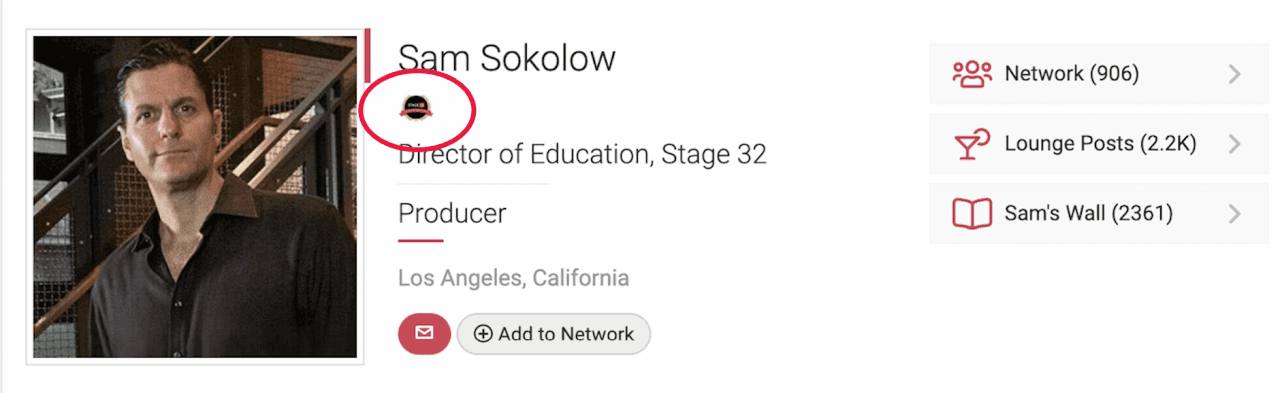Click Director of Education, Stage 32 text
This screenshot has height=393, width=1280.
point(582,155)
